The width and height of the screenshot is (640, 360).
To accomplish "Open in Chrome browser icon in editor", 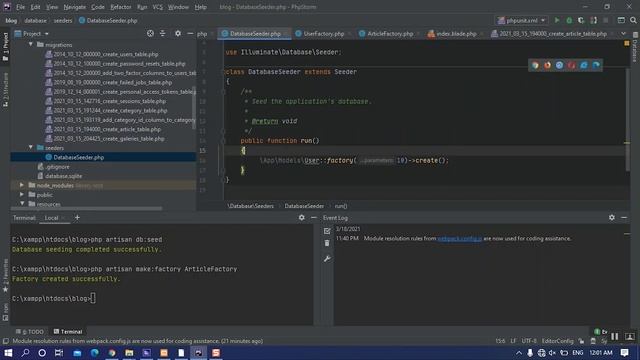I will (535, 65).
